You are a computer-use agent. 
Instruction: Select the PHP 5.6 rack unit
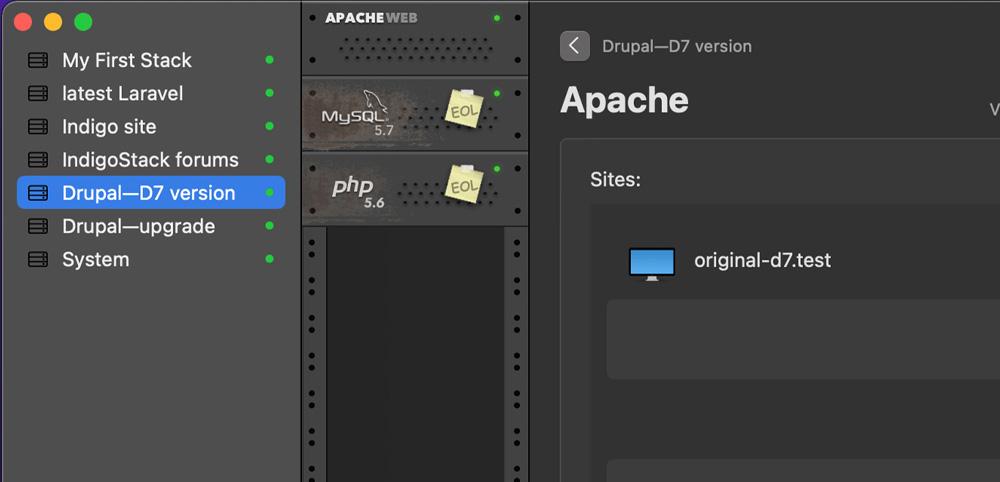pos(415,189)
